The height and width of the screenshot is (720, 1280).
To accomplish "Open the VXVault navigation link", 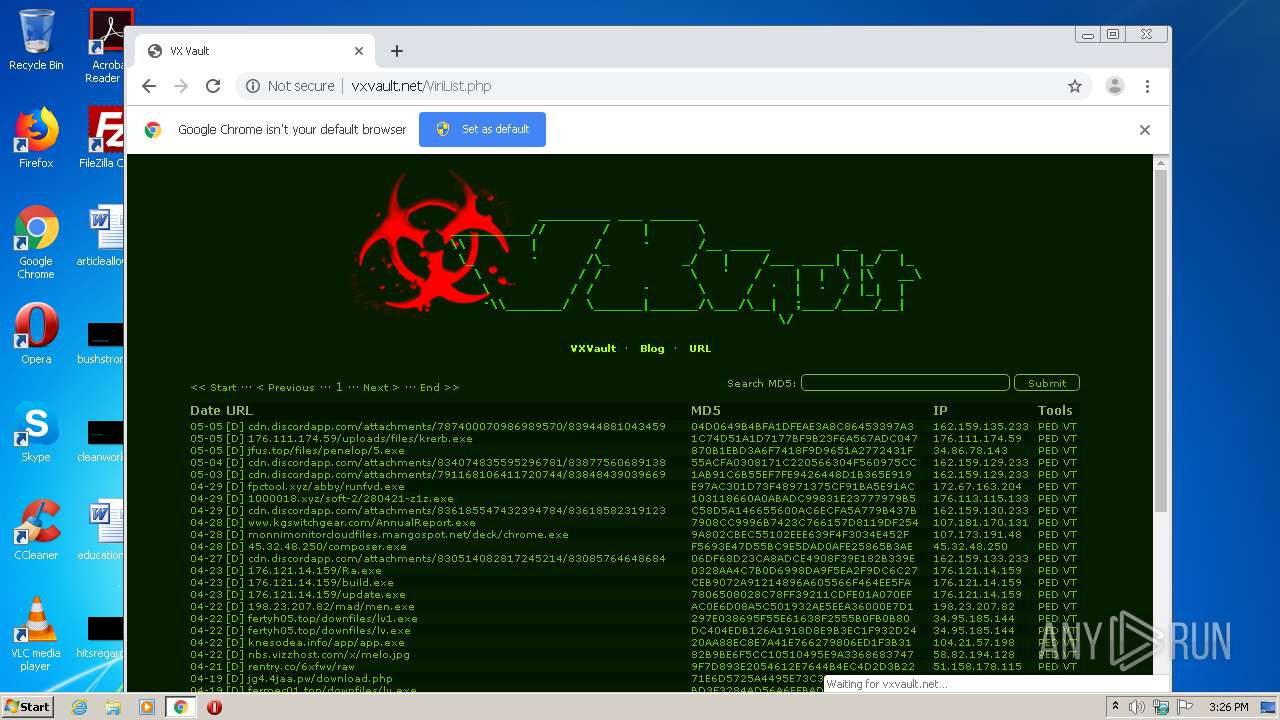I will pos(593,349).
